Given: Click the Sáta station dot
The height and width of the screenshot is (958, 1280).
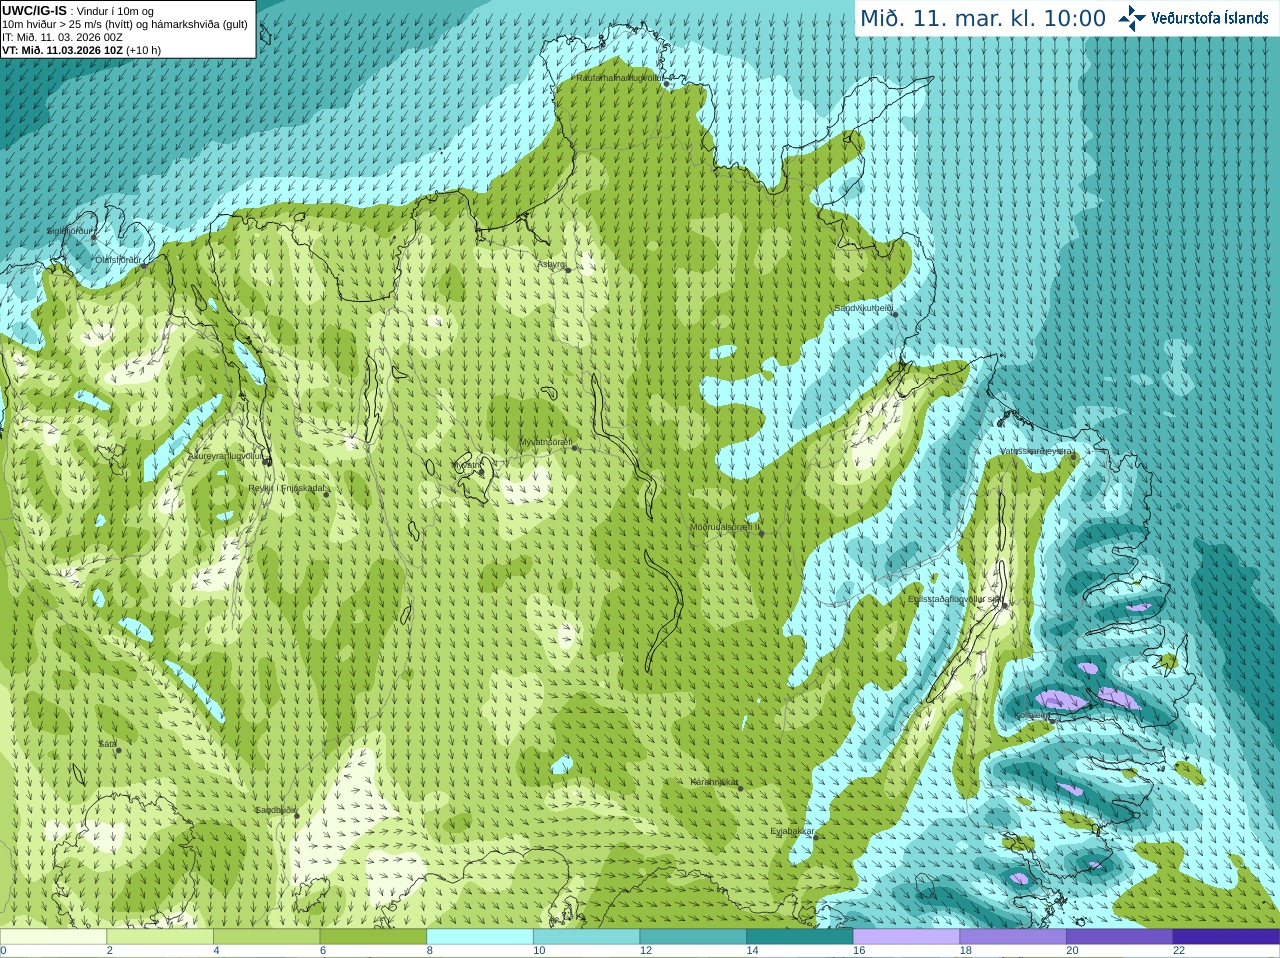Looking at the screenshot, I should [118, 750].
